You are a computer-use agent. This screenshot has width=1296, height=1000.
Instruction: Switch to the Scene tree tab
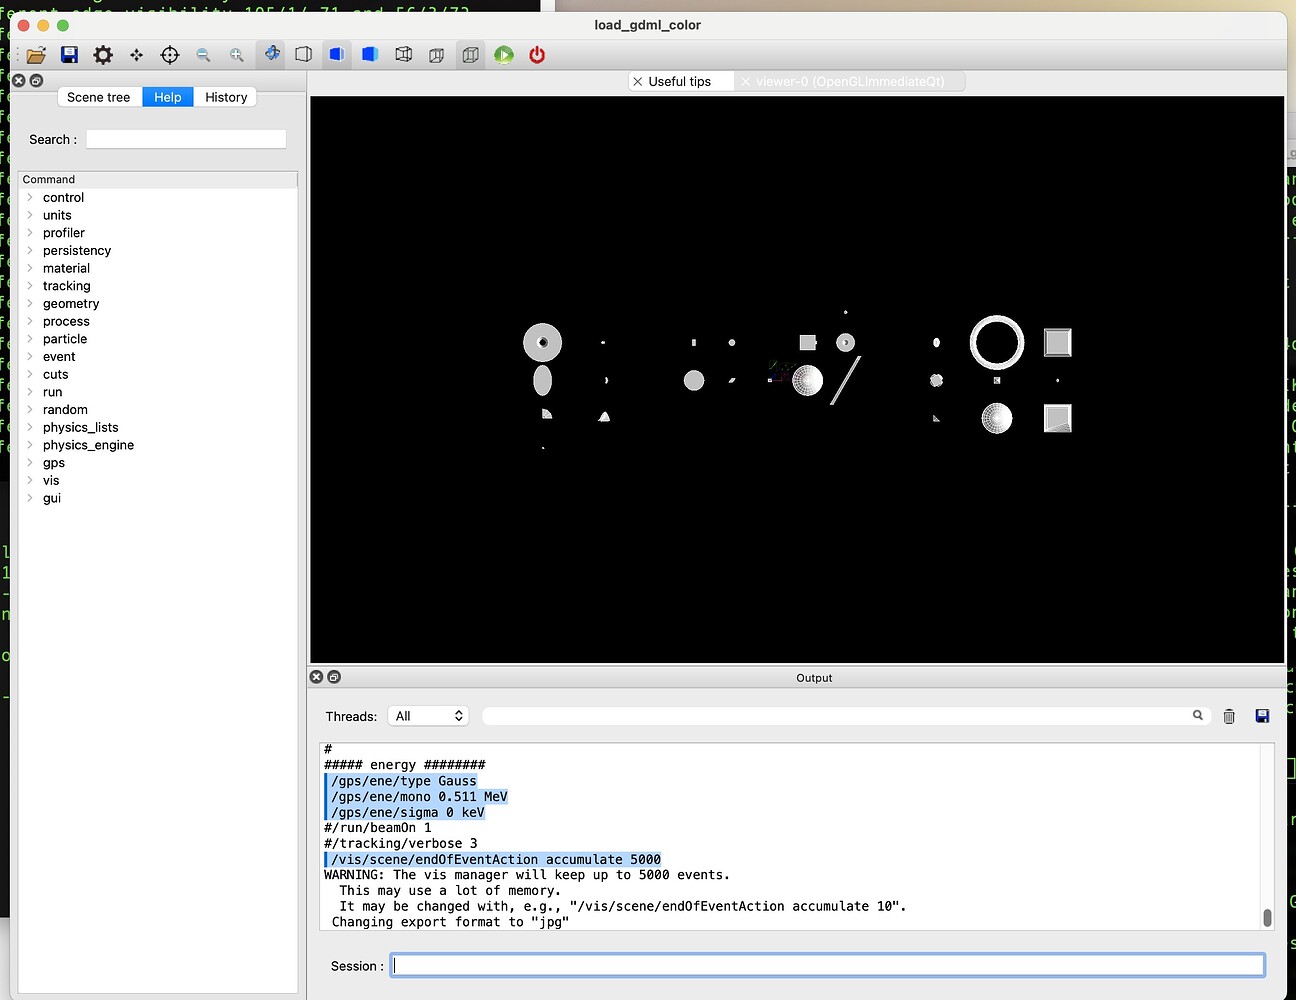[x=99, y=96]
